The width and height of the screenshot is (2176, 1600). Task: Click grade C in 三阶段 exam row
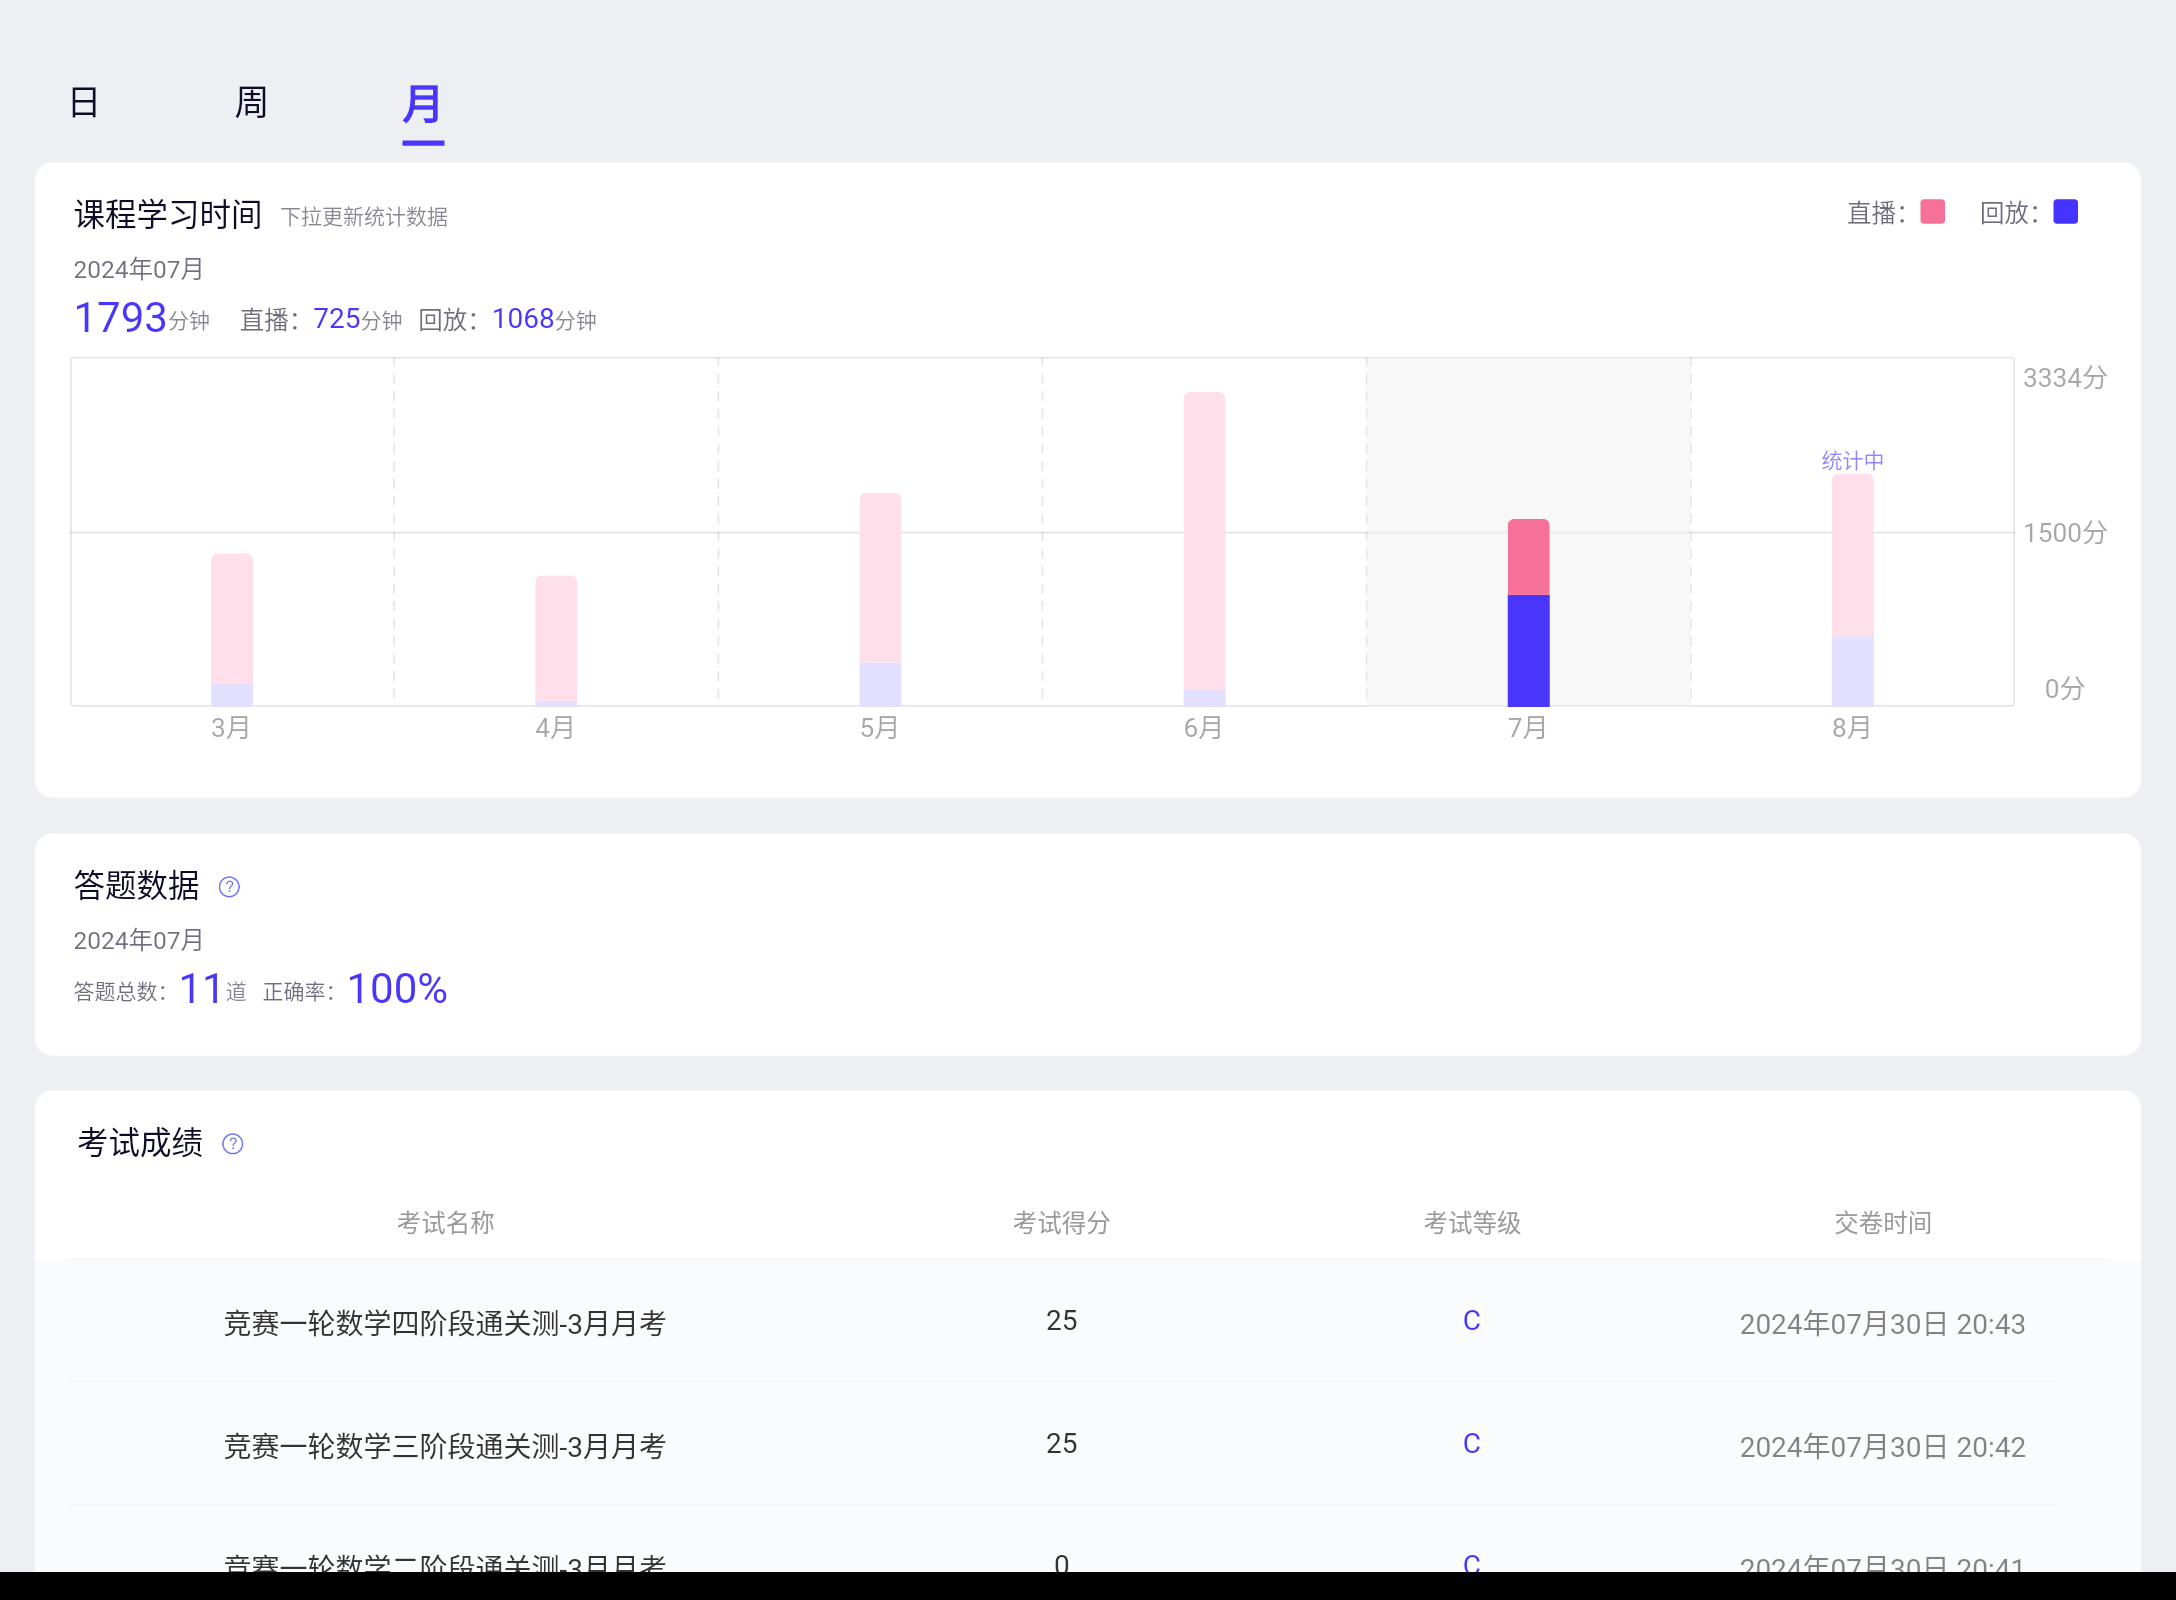pyautogui.click(x=1472, y=1444)
